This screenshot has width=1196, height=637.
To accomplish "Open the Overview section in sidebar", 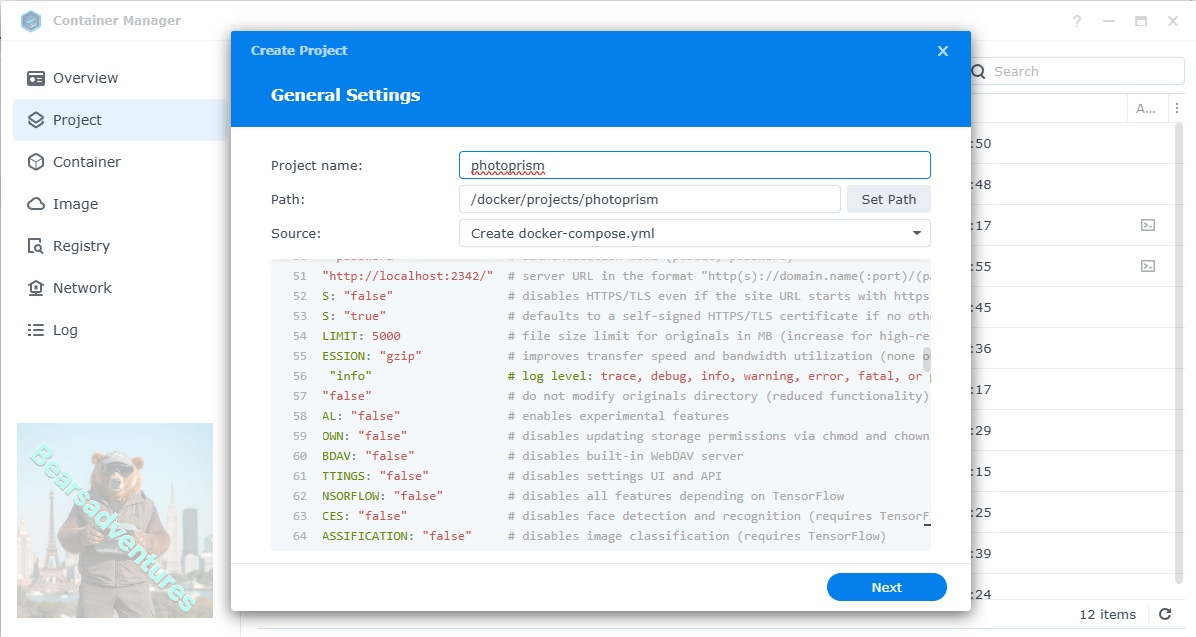I will click(x=85, y=78).
